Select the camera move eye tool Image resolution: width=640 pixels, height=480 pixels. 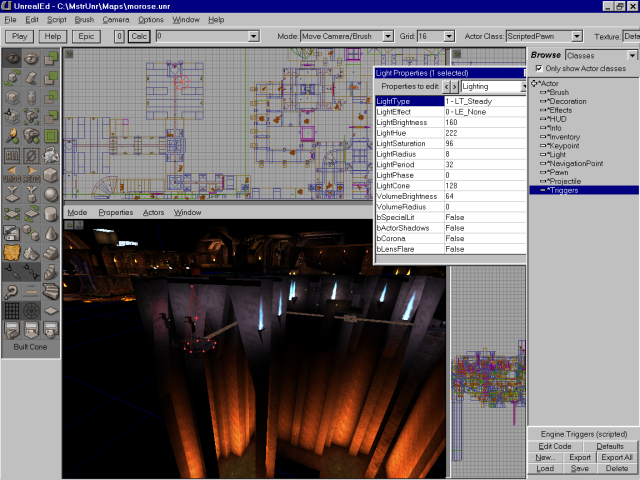coord(13,59)
